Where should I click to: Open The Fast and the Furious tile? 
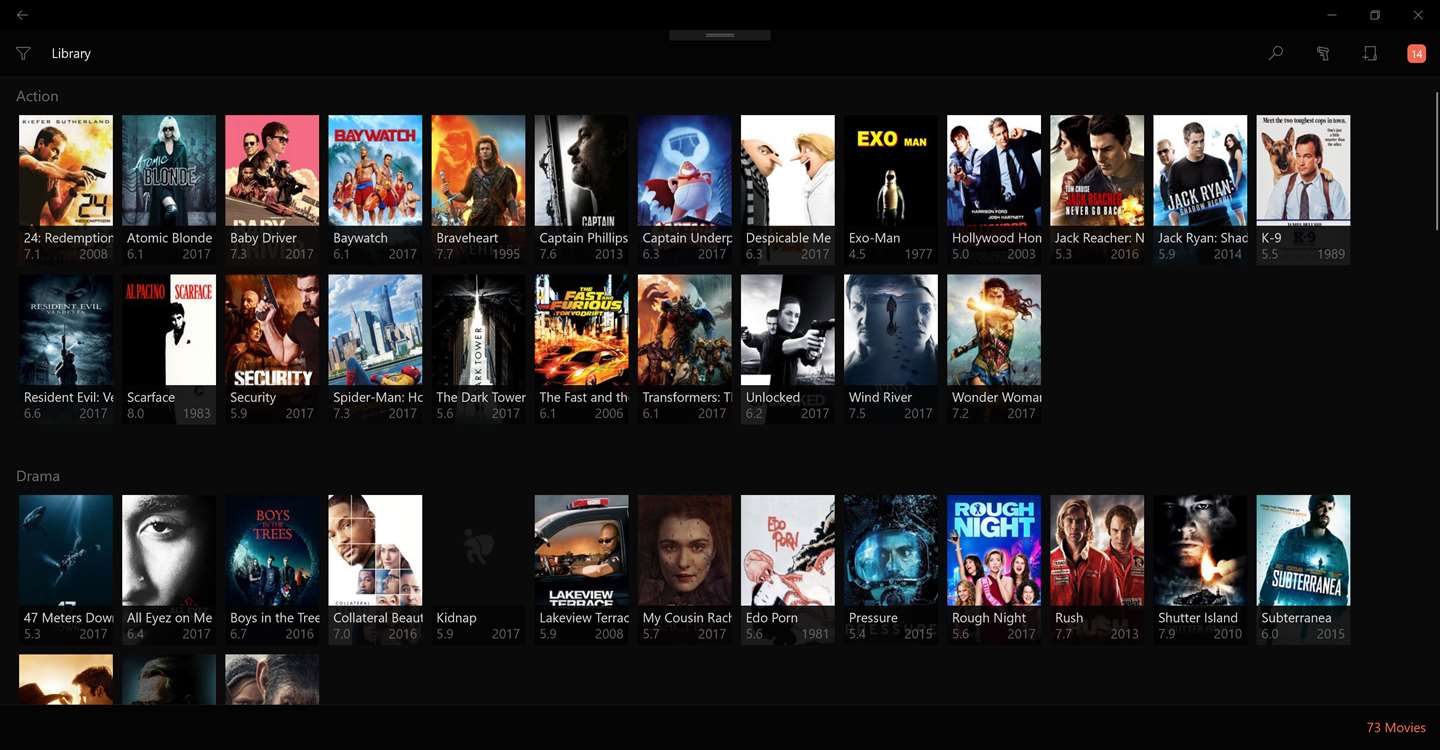pos(581,350)
